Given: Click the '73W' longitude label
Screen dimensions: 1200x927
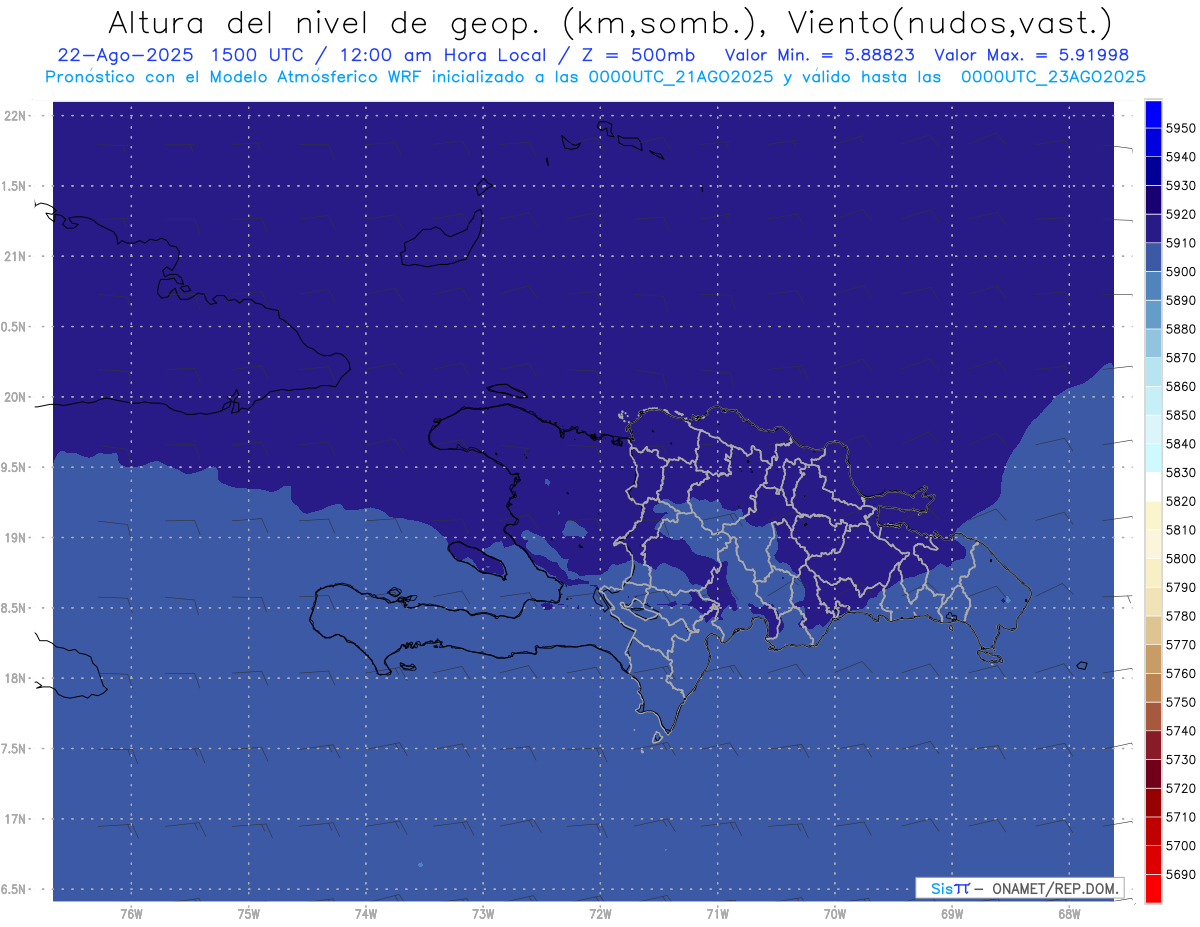Looking at the screenshot, I should (x=483, y=914).
